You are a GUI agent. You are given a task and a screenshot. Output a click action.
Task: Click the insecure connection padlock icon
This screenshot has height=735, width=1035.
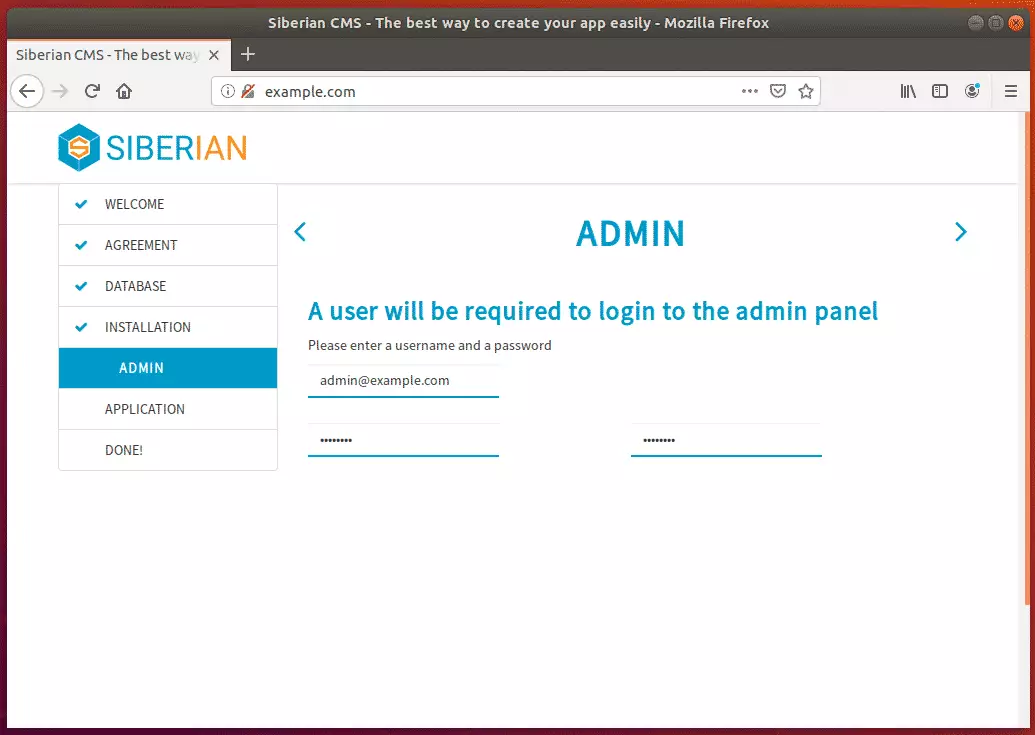[x=248, y=91]
